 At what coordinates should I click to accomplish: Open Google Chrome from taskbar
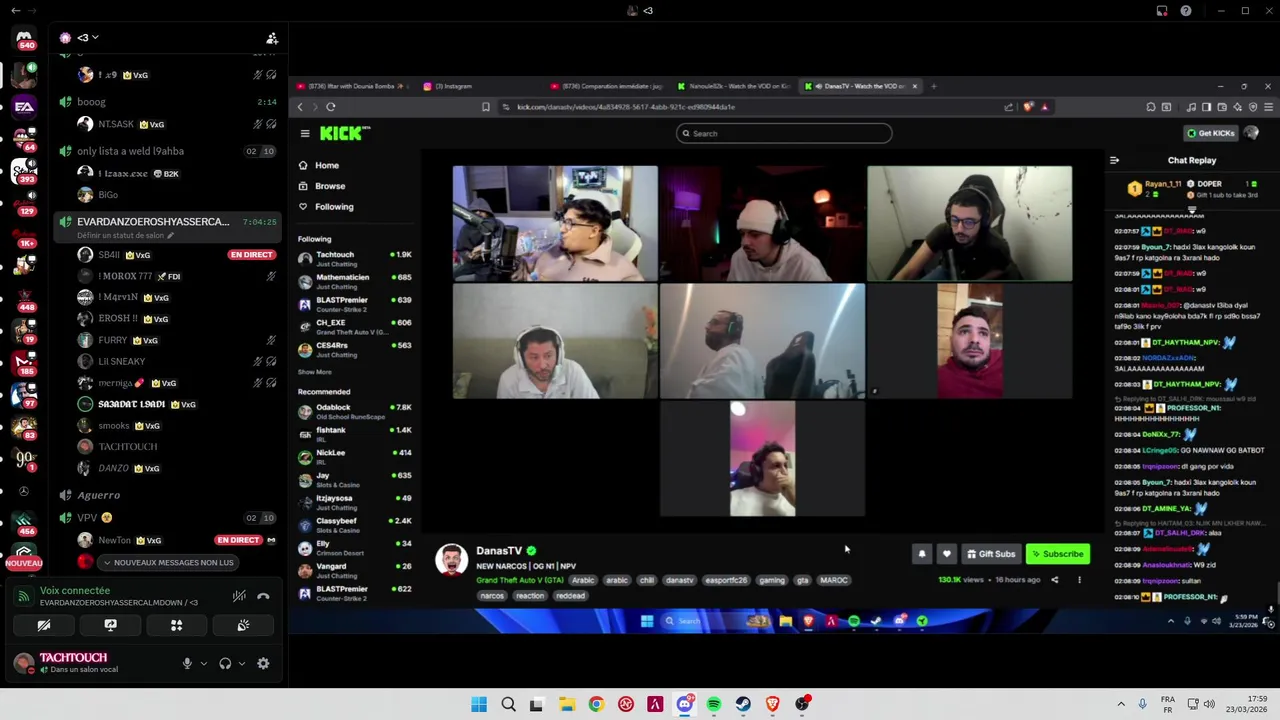596,704
